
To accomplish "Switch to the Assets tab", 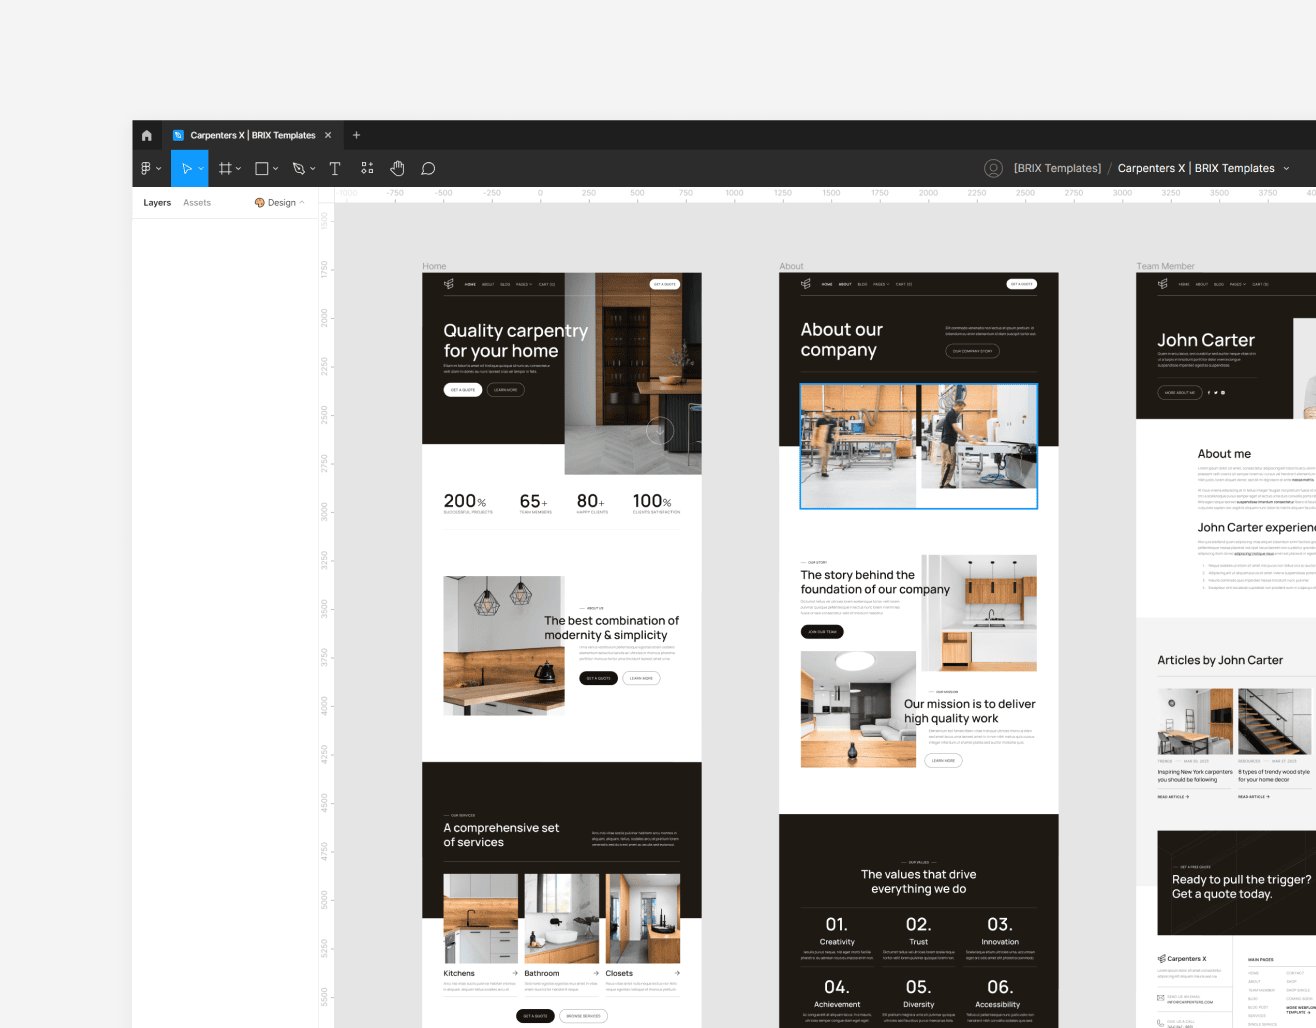I will tap(197, 202).
